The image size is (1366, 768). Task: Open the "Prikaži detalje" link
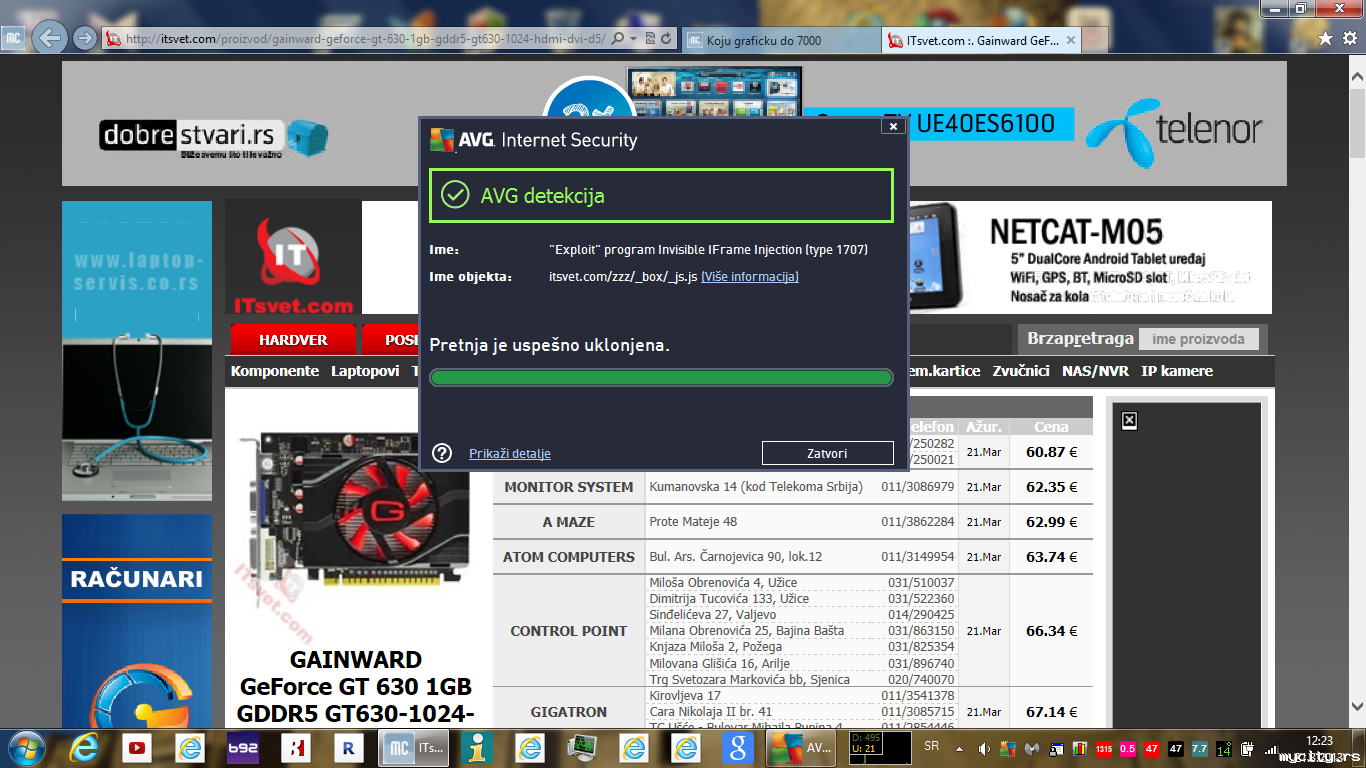(x=510, y=454)
